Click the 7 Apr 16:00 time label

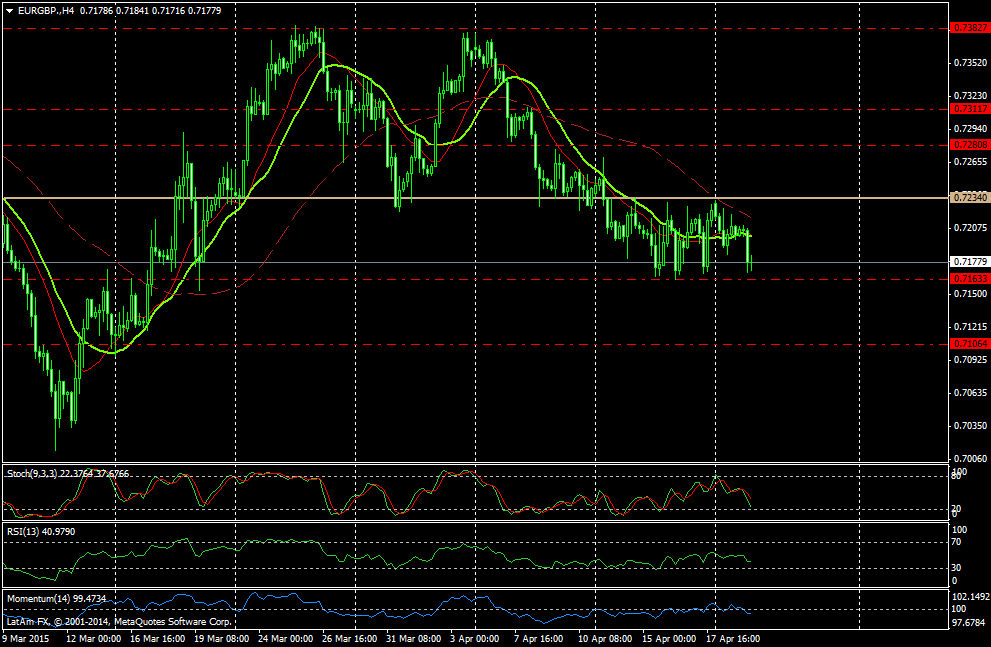click(538, 637)
